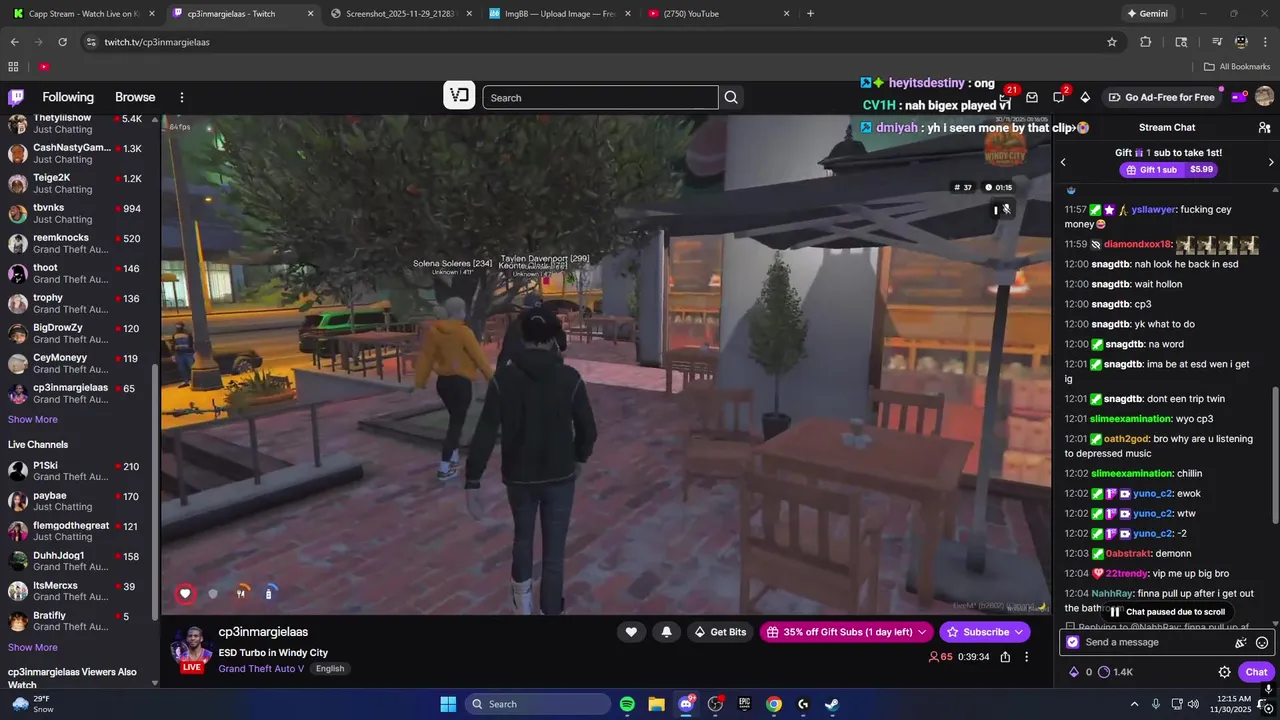Click the search magnifier button
Viewport: 1280px width, 720px height.
click(731, 97)
